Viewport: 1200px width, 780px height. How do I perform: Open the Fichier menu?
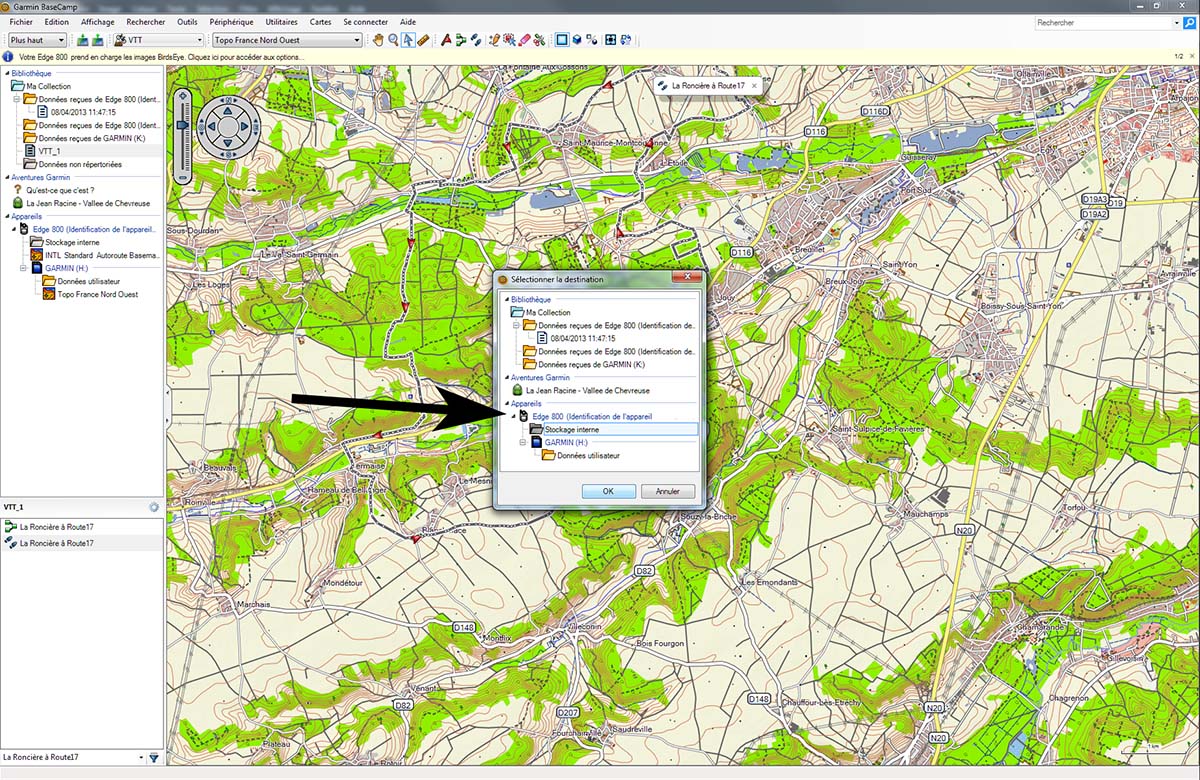click(21, 22)
